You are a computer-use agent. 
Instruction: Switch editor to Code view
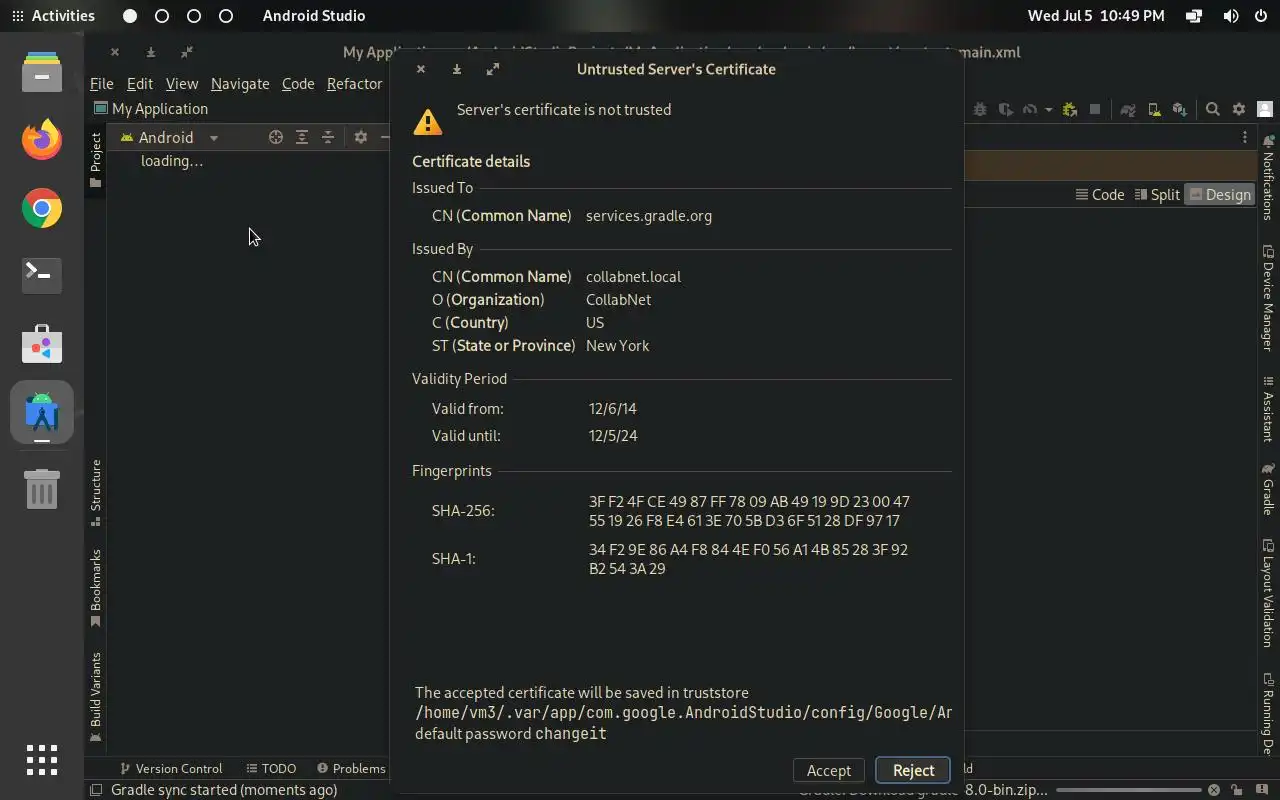1100,195
